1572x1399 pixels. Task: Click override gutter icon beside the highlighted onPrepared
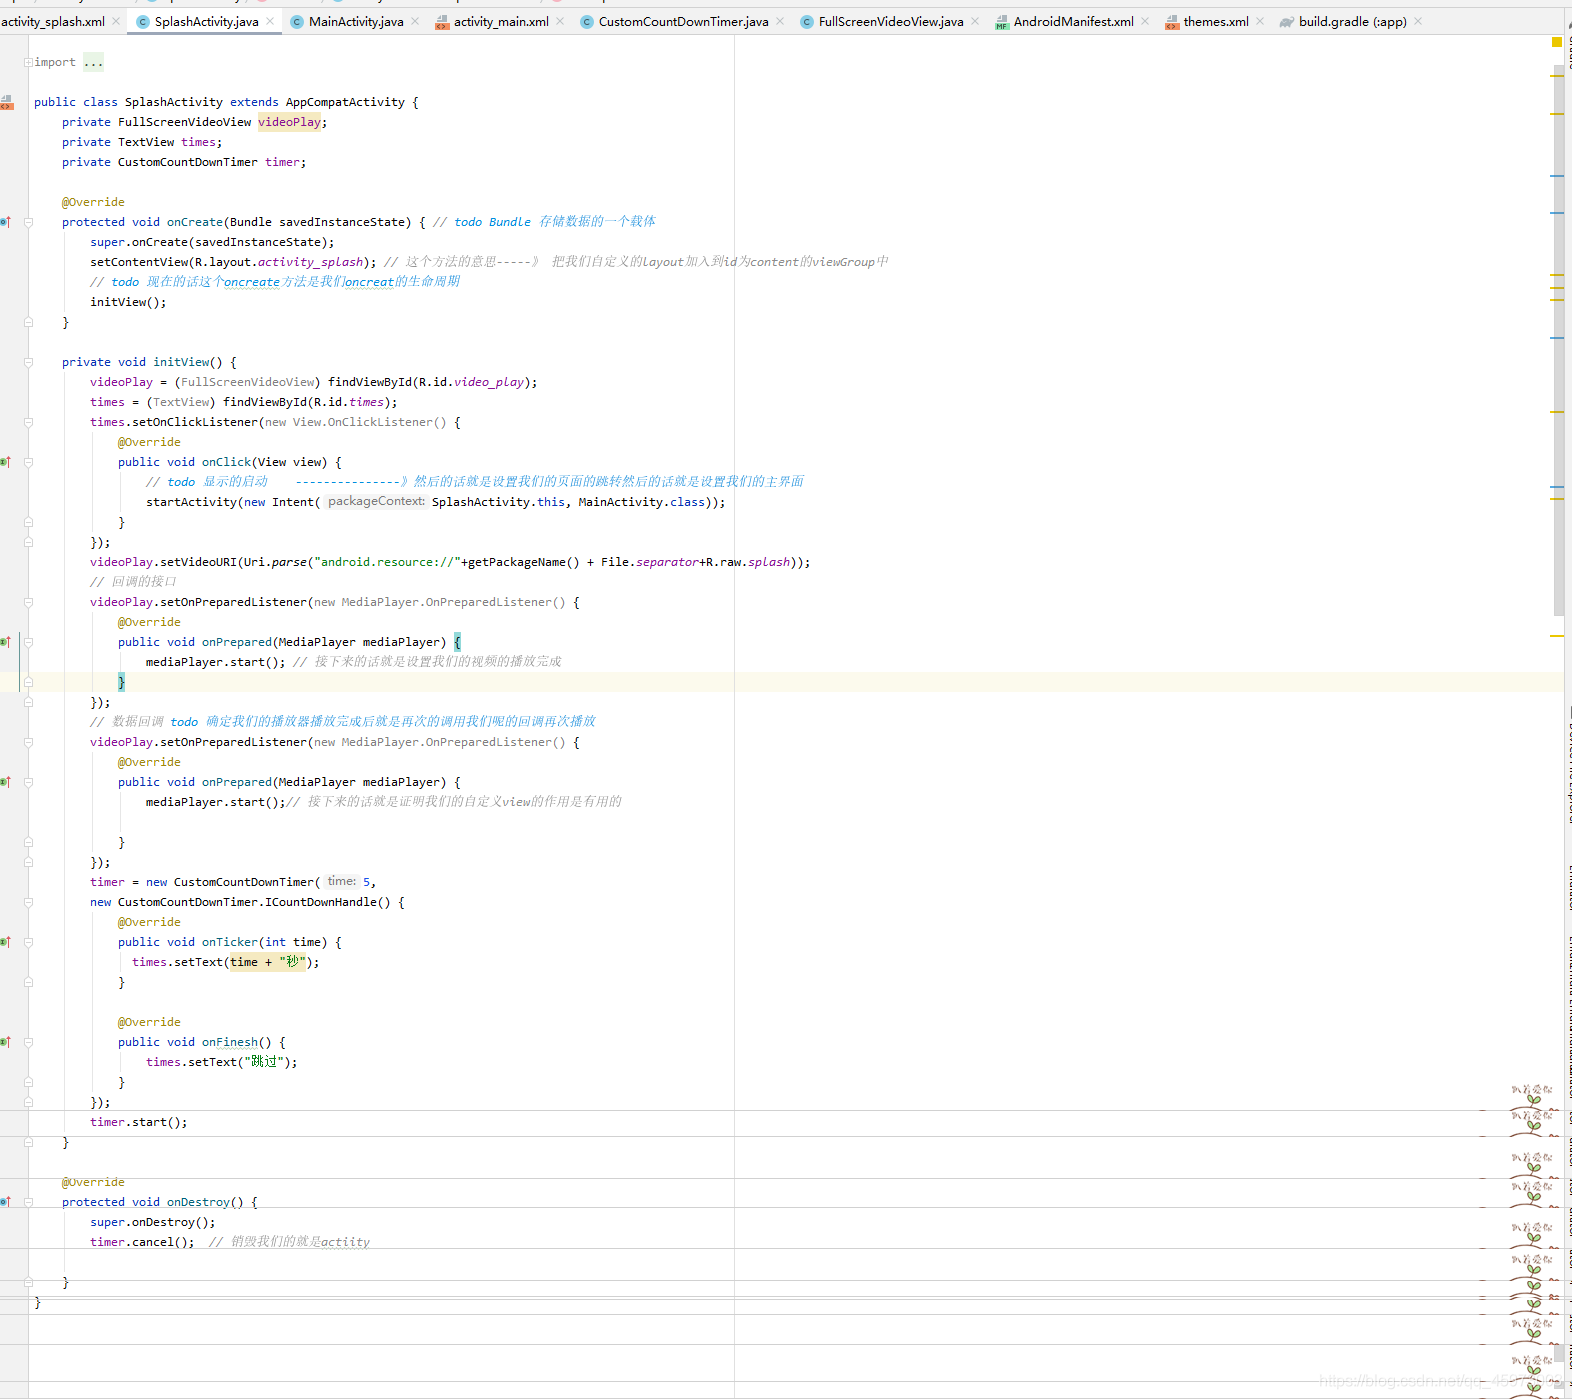point(5,642)
